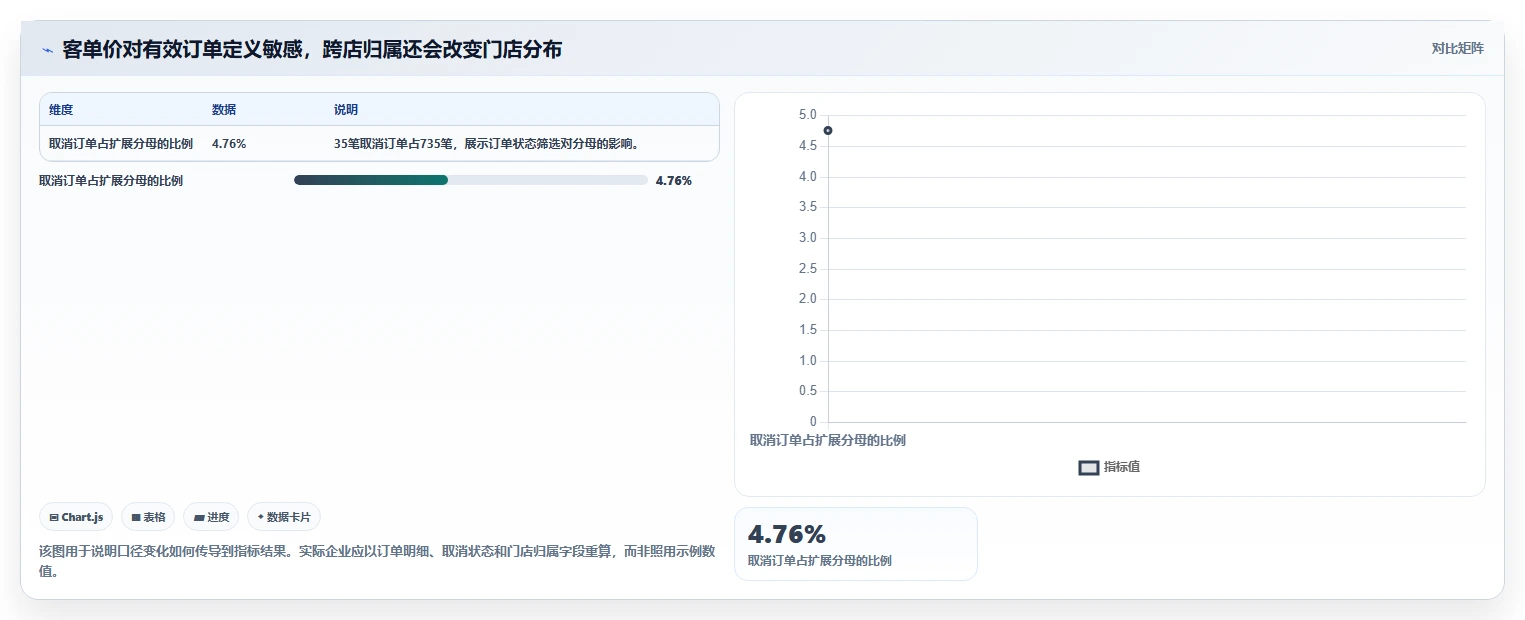Click the chart data point near 4.76
This screenshot has width=1525, height=620.
pyautogui.click(x=828, y=131)
